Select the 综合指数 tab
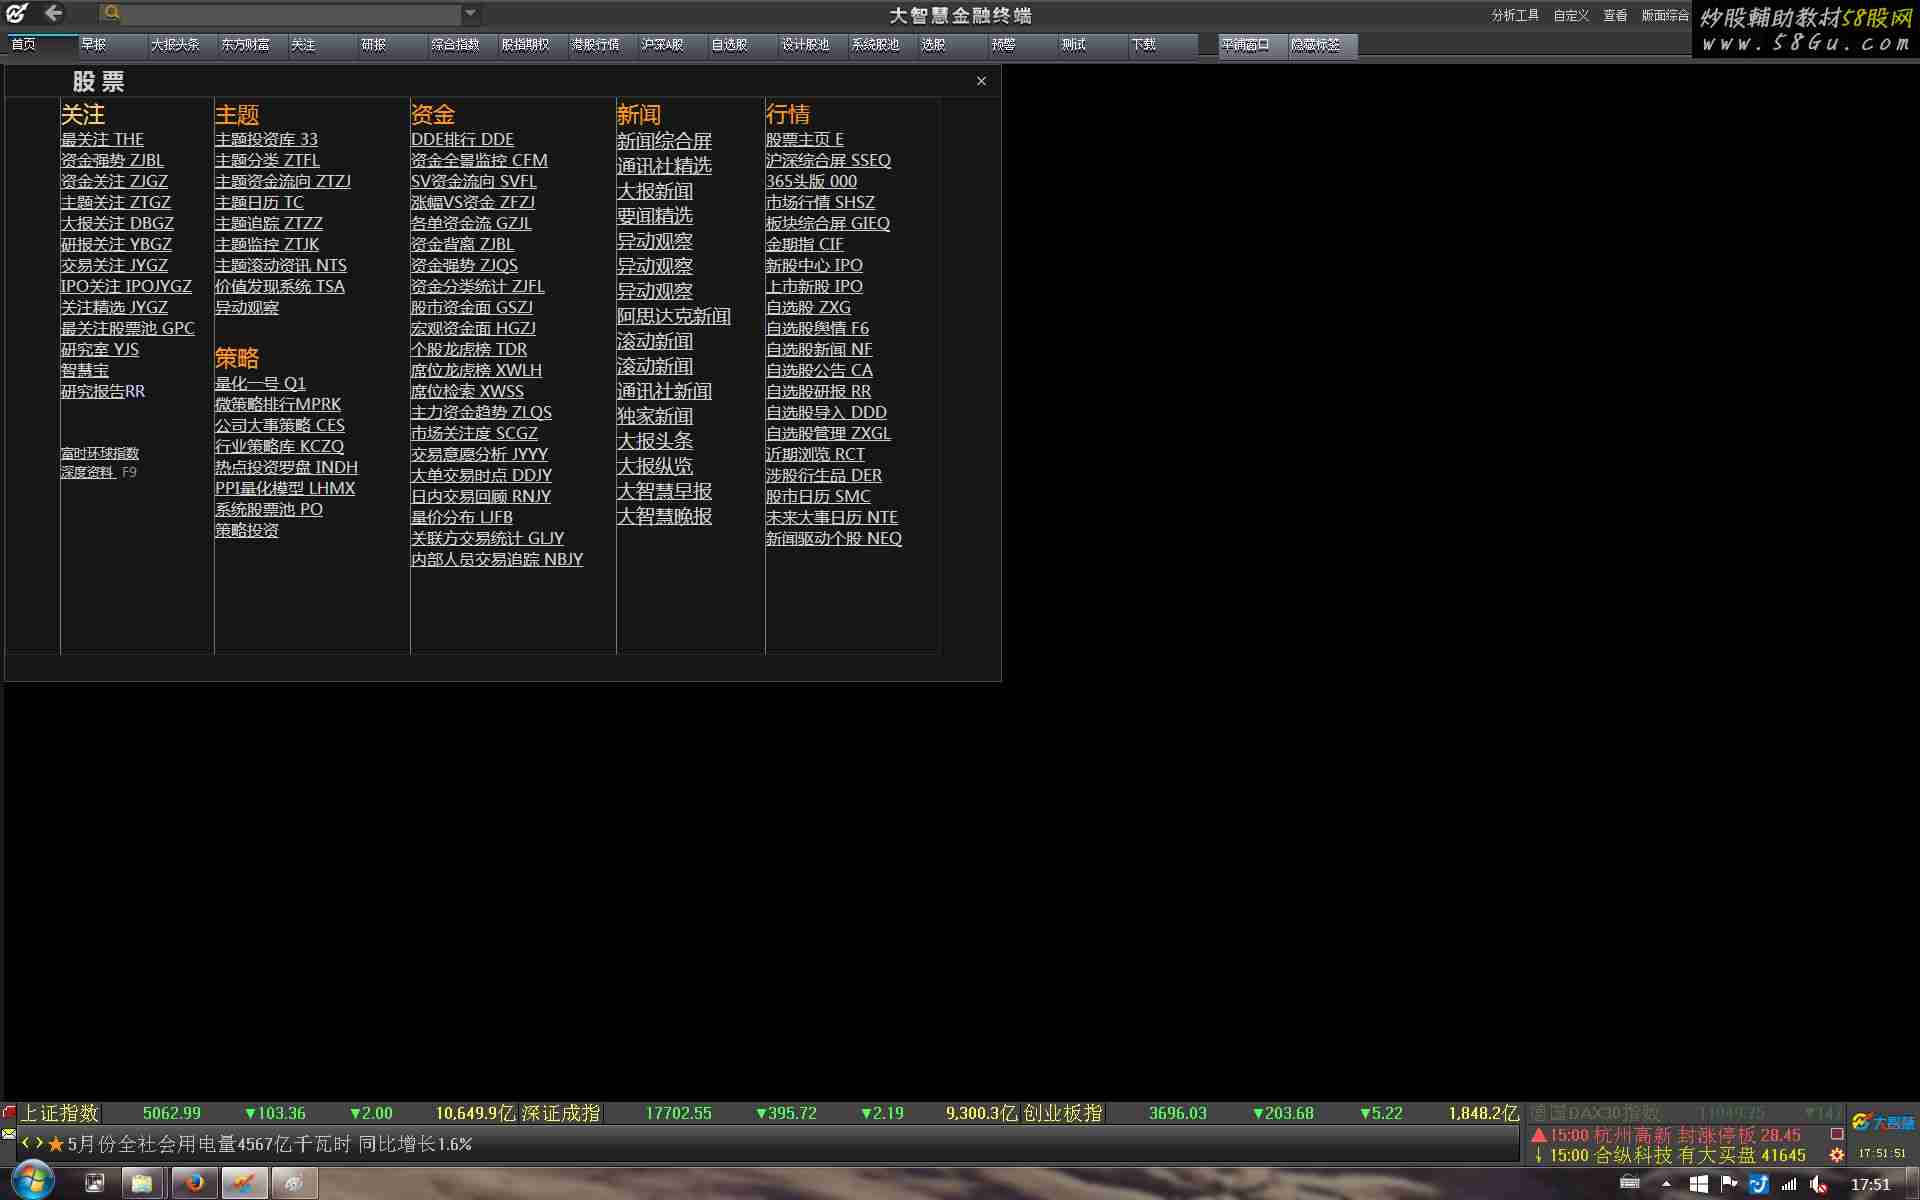 click(x=463, y=45)
